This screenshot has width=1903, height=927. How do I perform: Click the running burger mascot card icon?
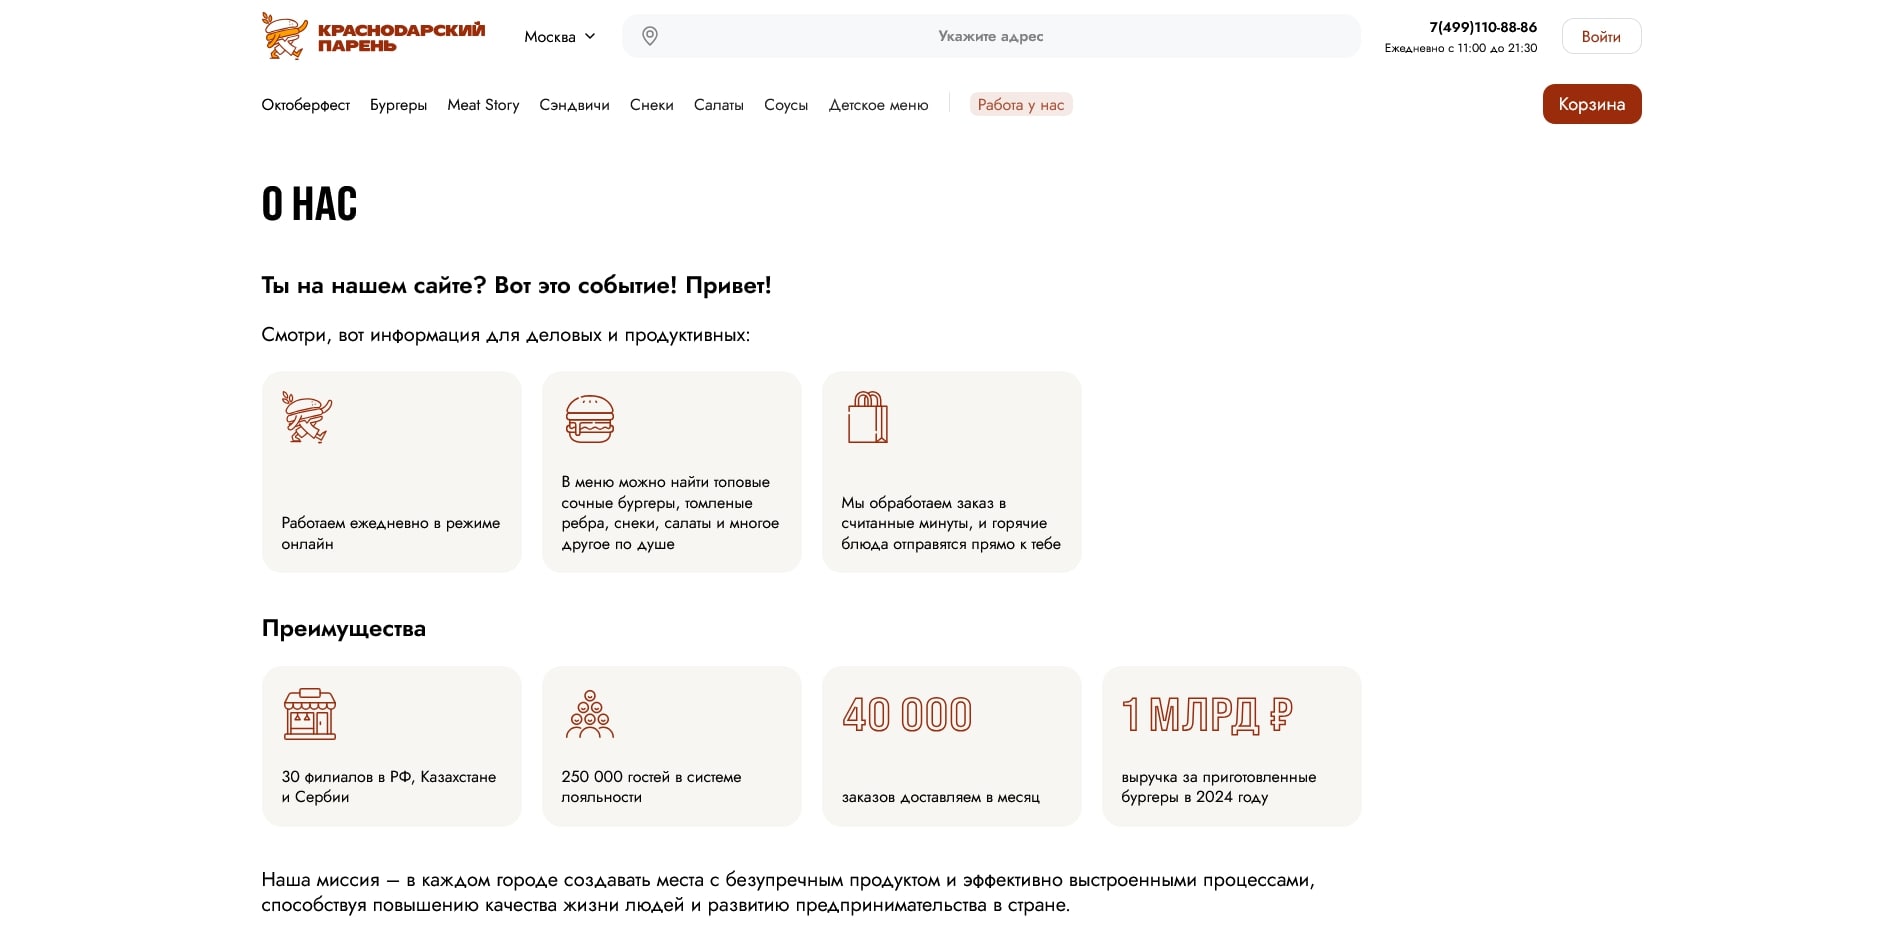tap(307, 417)
